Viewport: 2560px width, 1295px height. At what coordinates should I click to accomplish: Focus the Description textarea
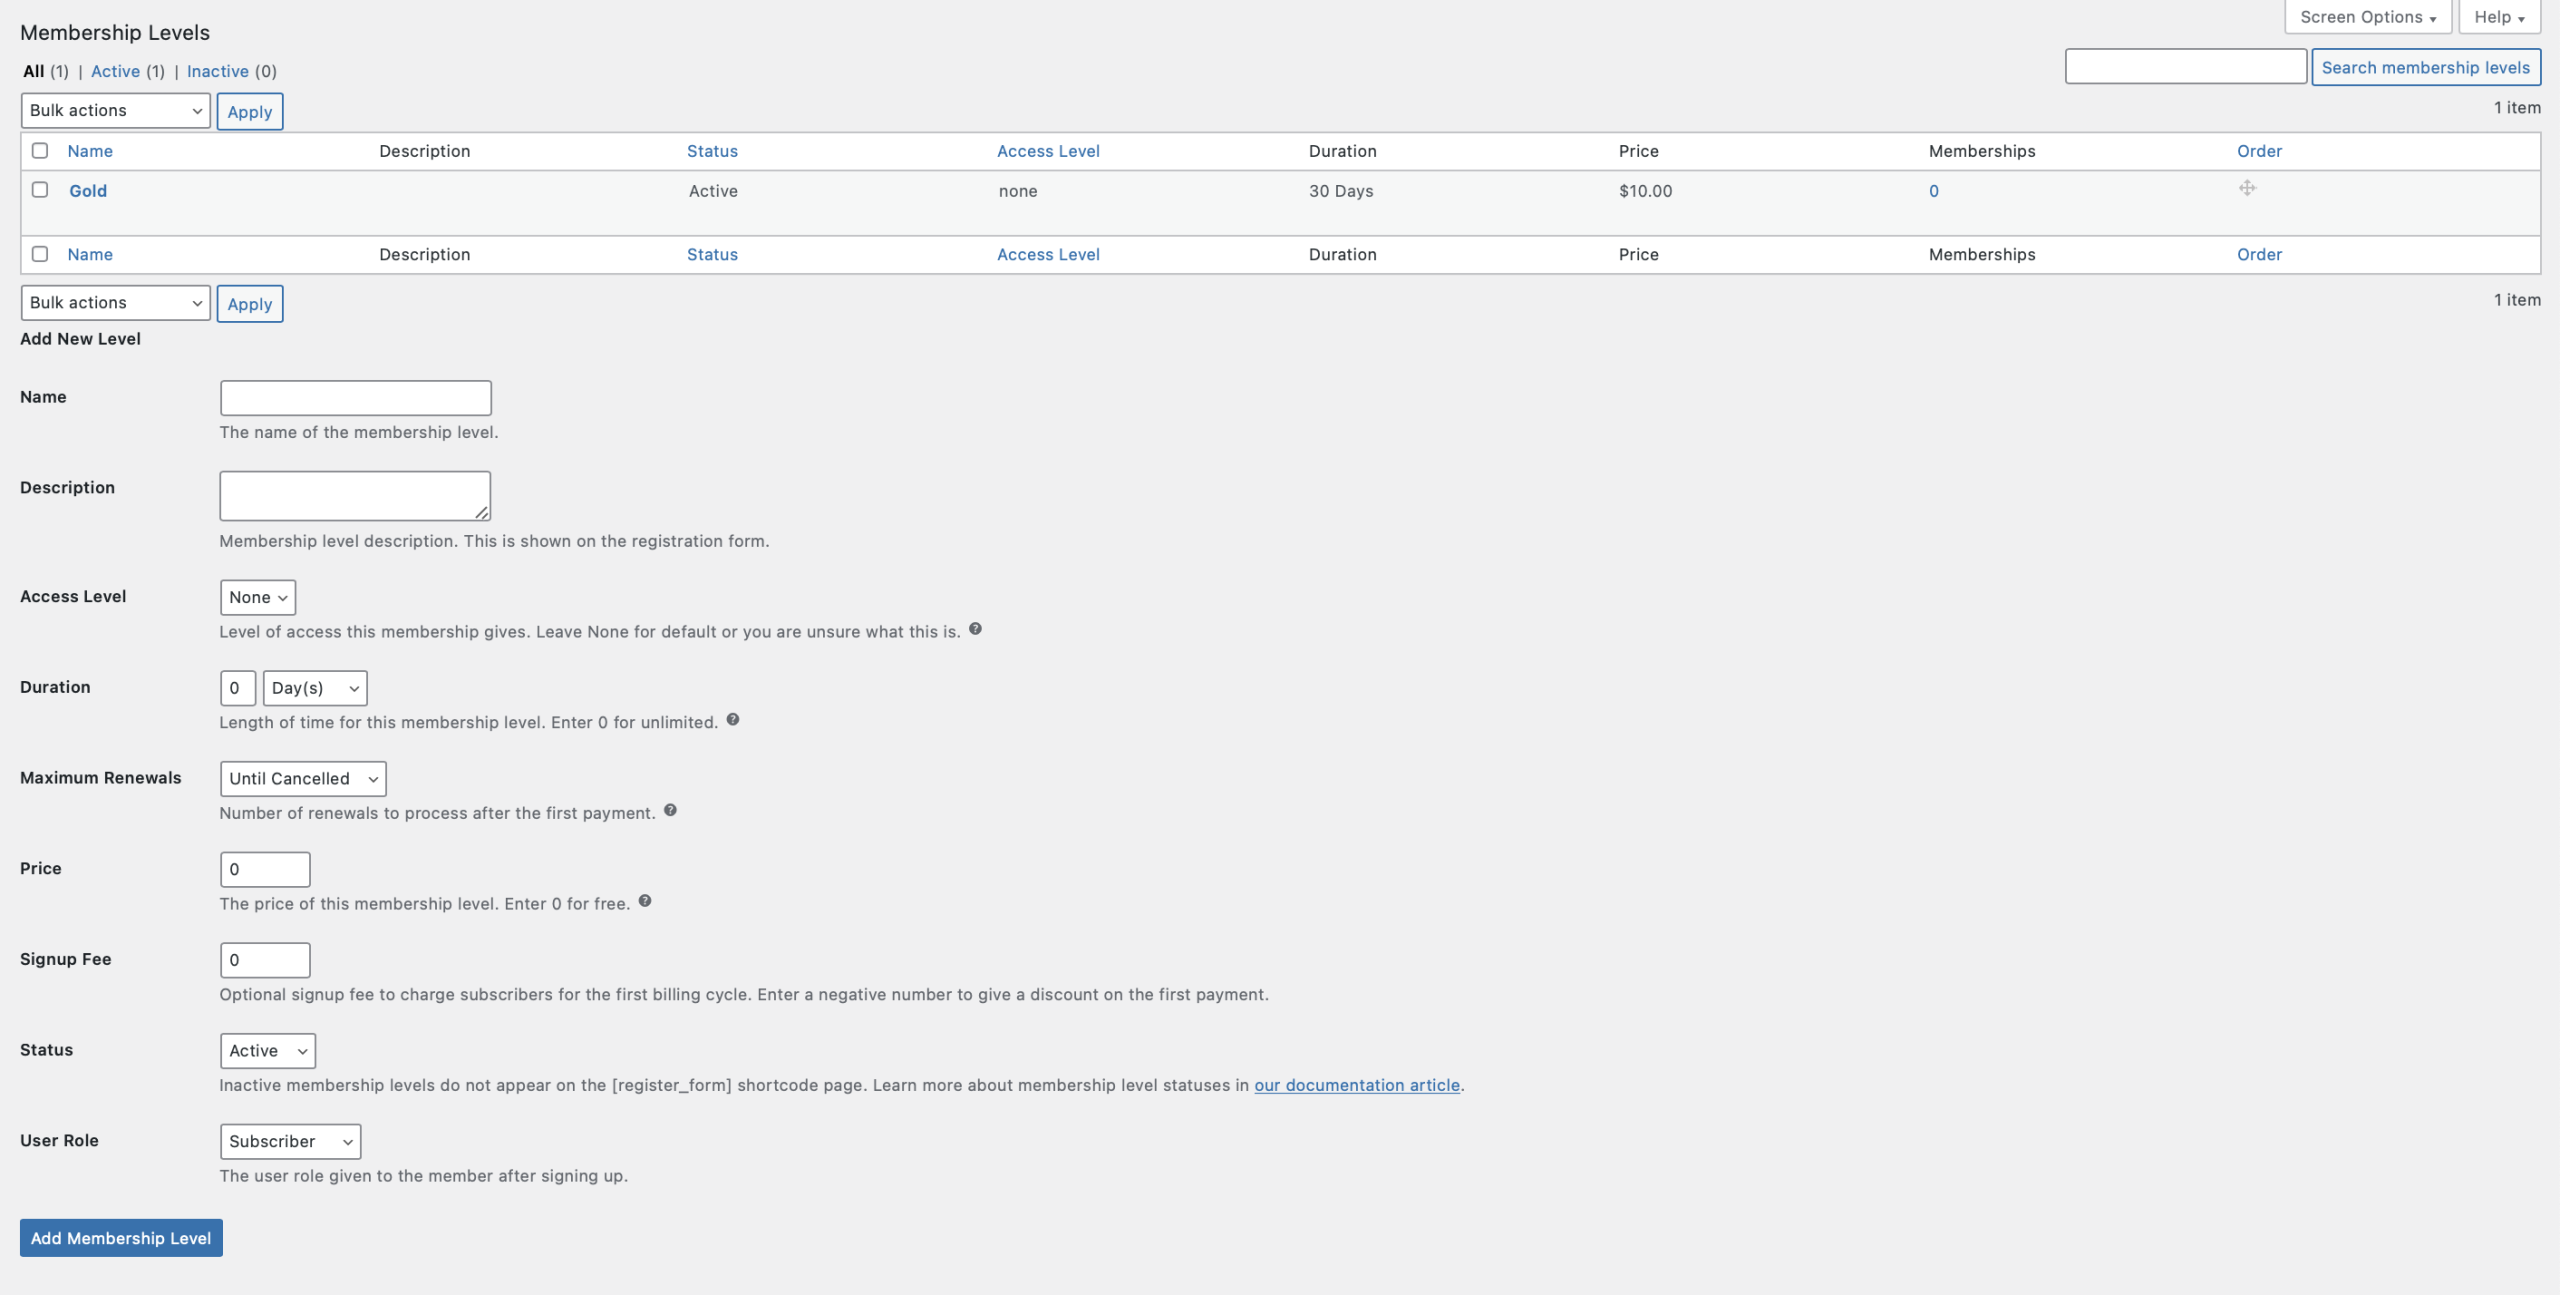[x=355, y=496]
